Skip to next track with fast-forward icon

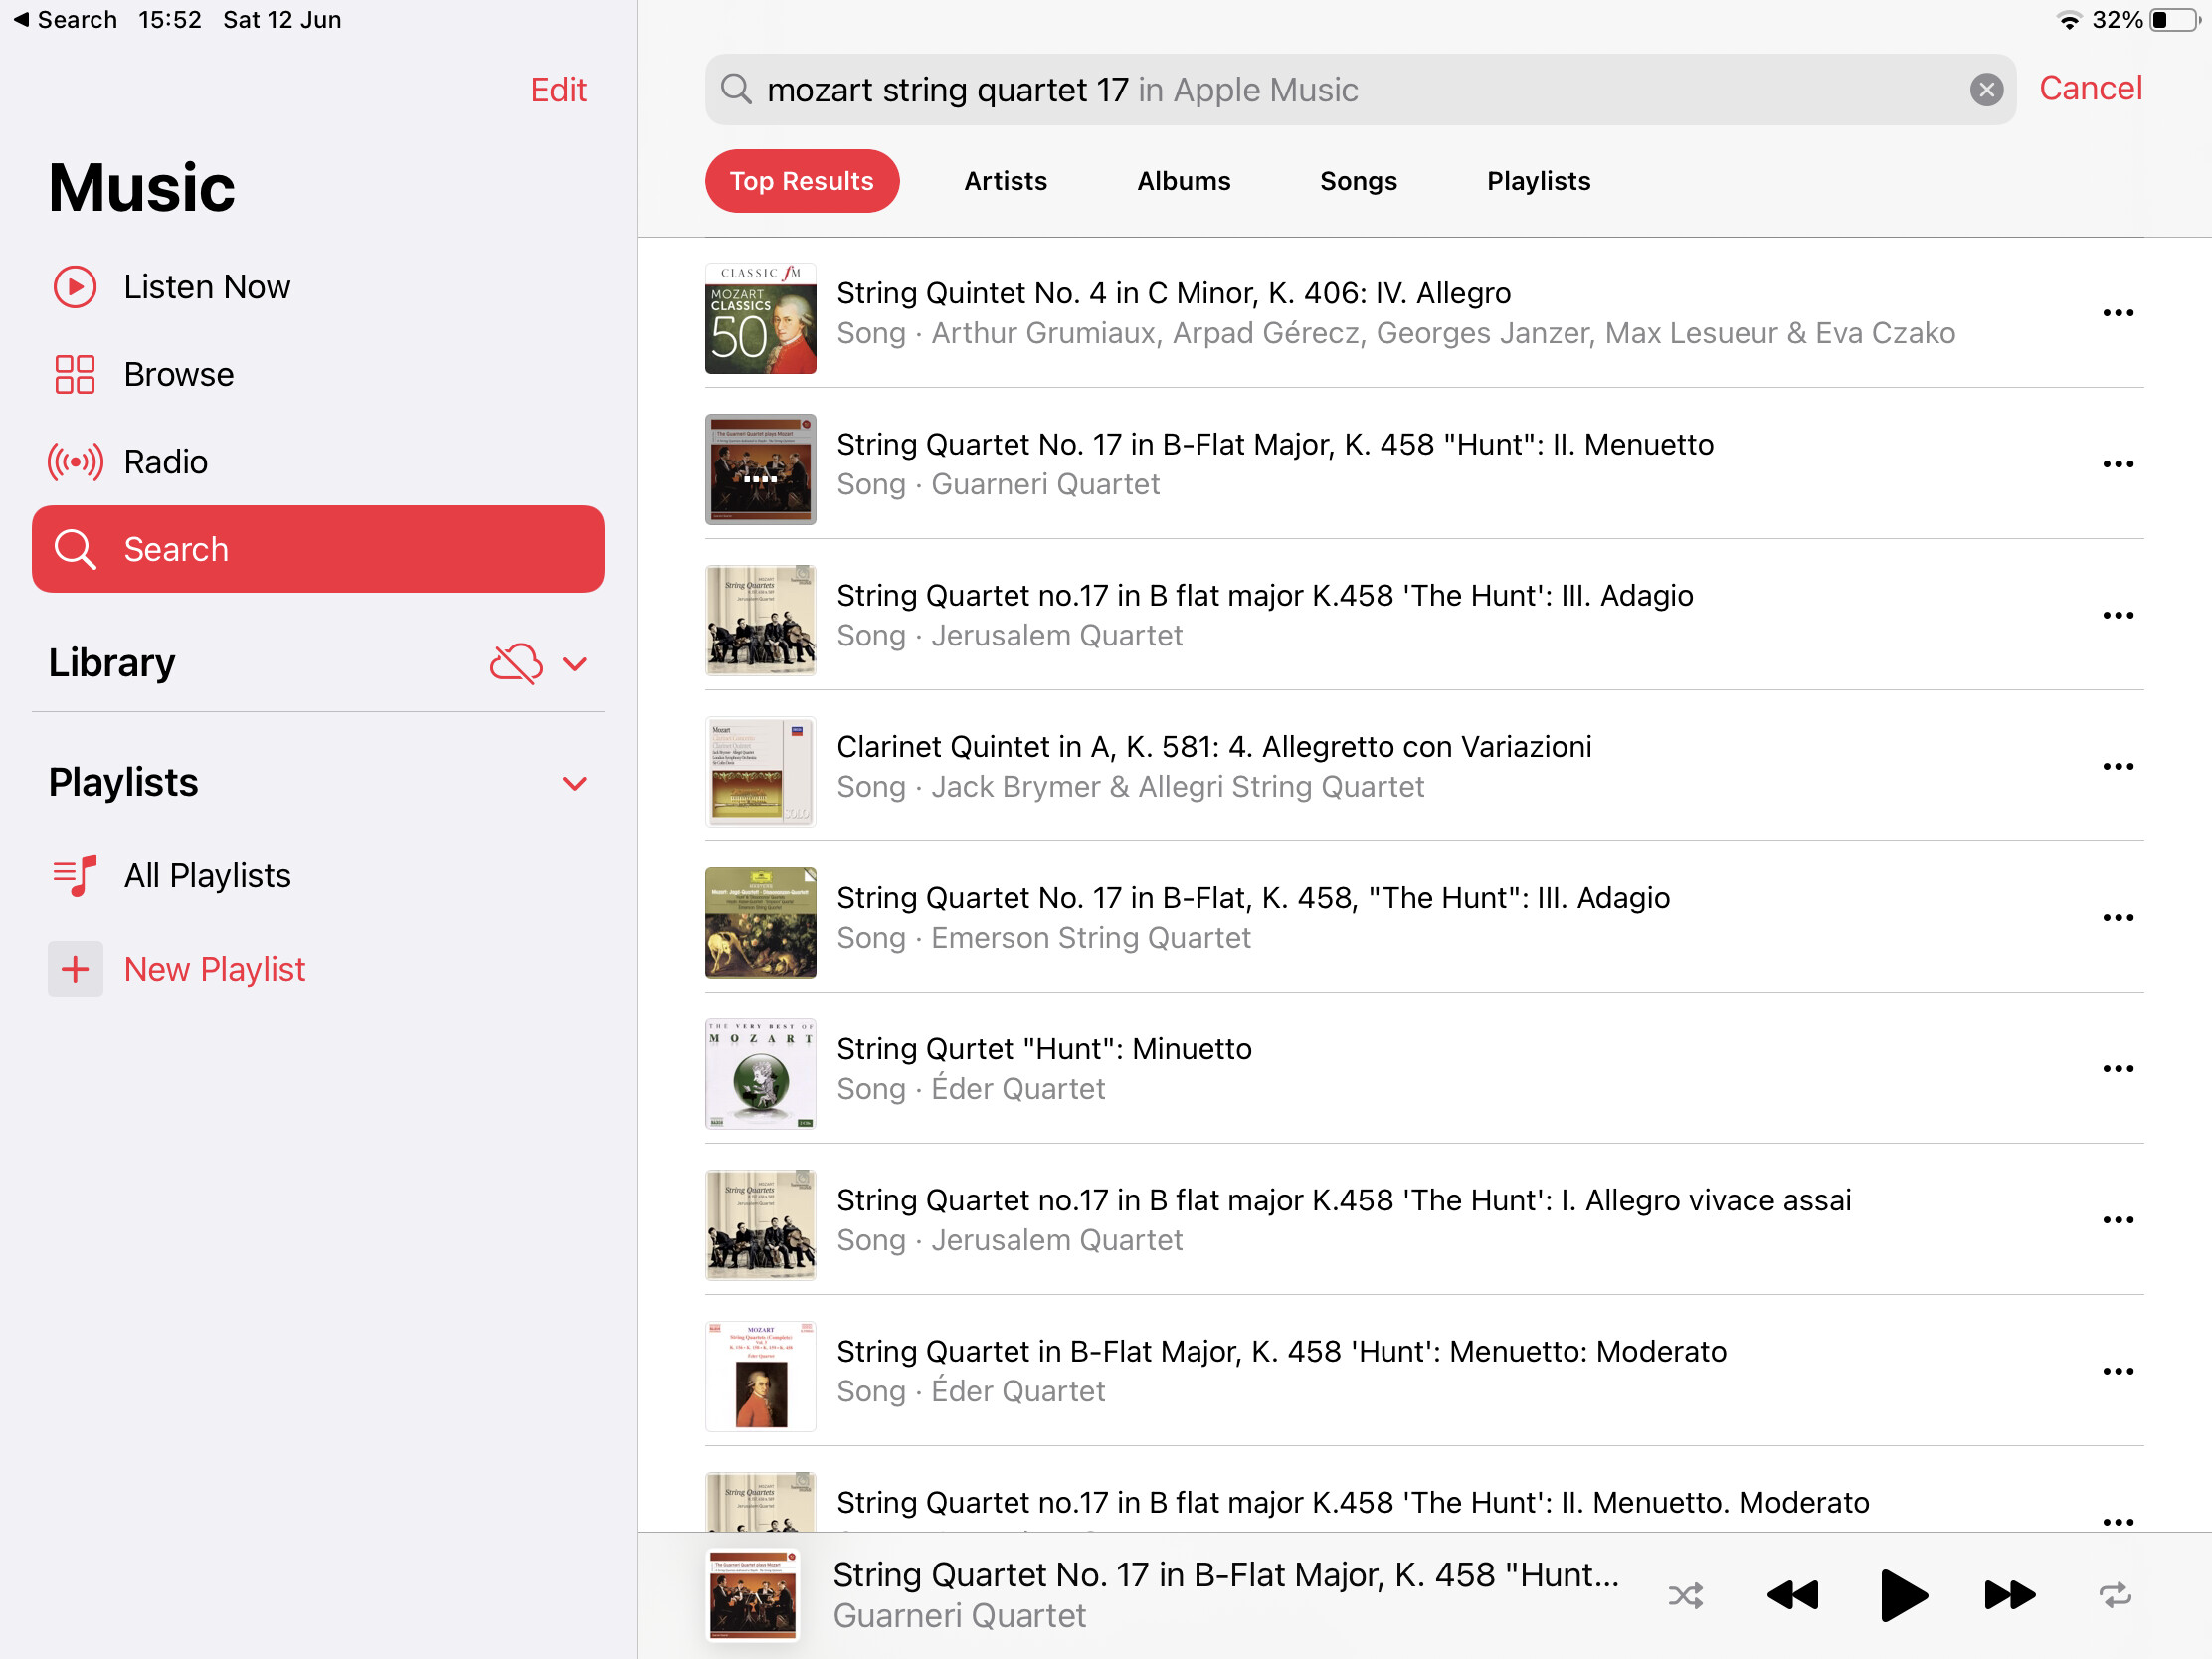tap(2009, 1595)
